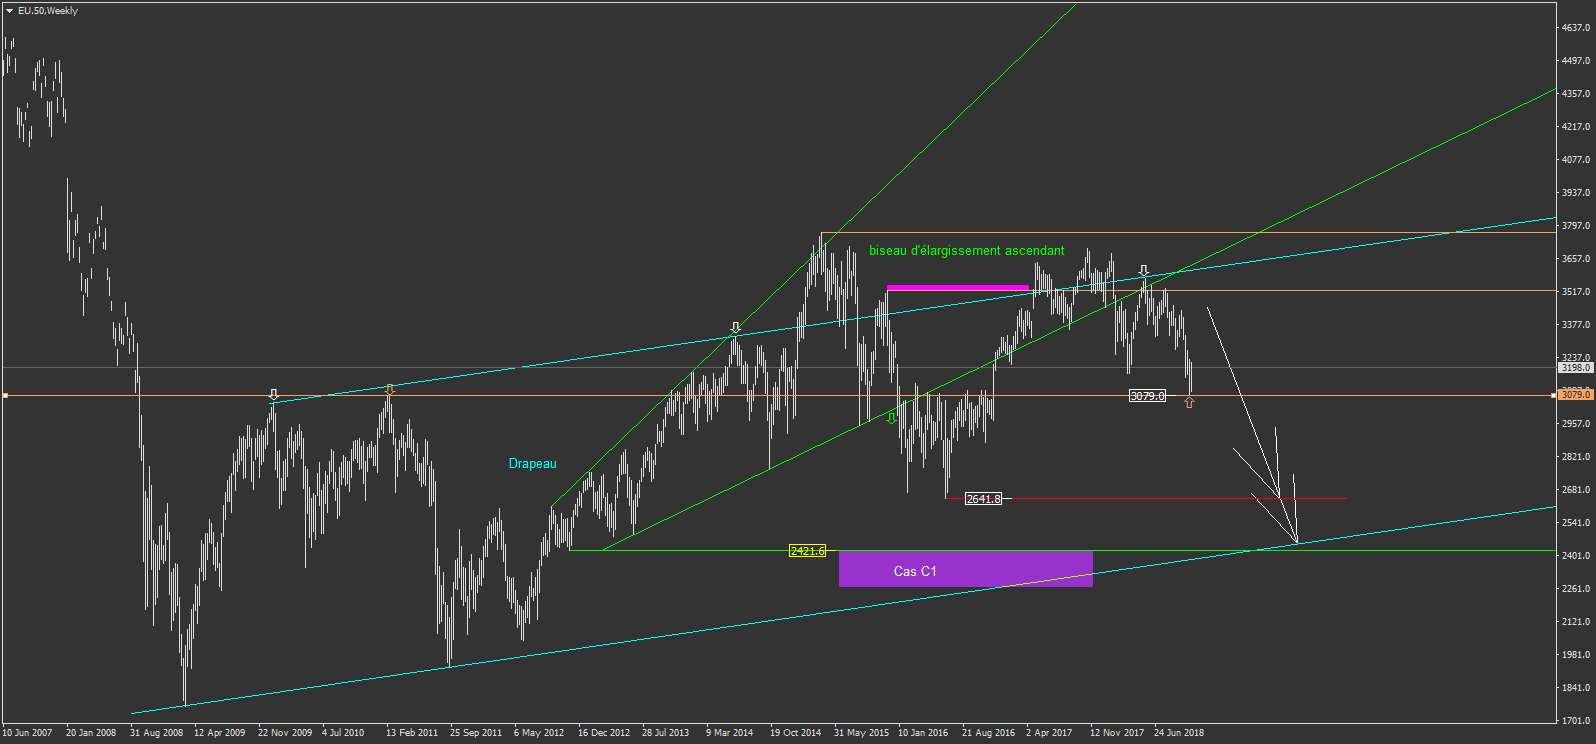Click the 2641.8 price label

click(983, 499)
